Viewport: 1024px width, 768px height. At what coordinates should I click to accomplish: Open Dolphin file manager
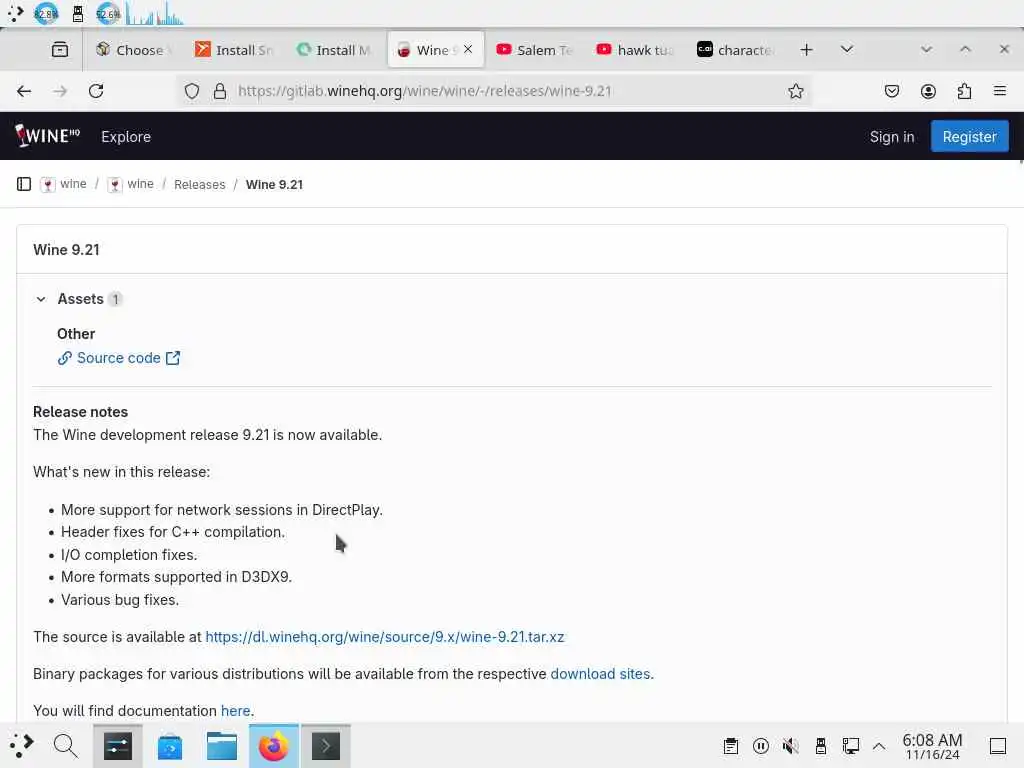[222, 746]
